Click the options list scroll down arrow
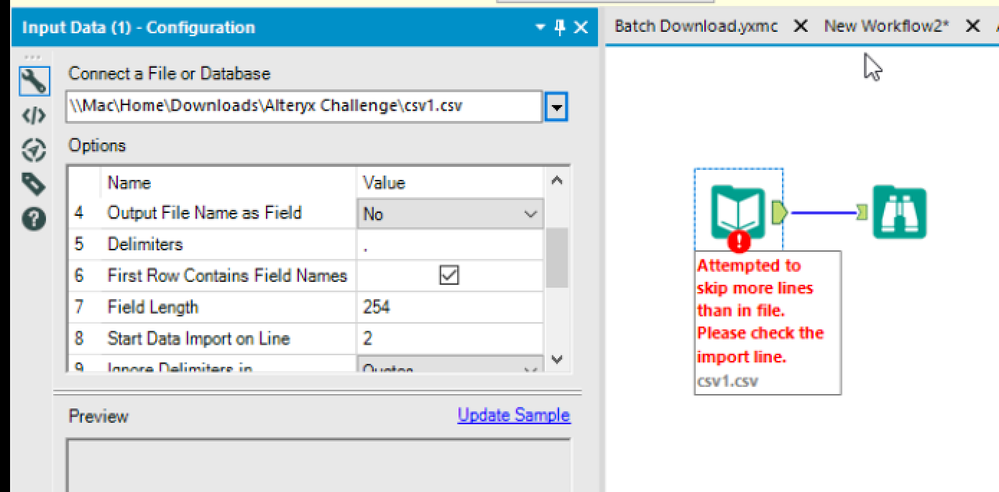Screen dimensions: 999x492 click(557, 360)
